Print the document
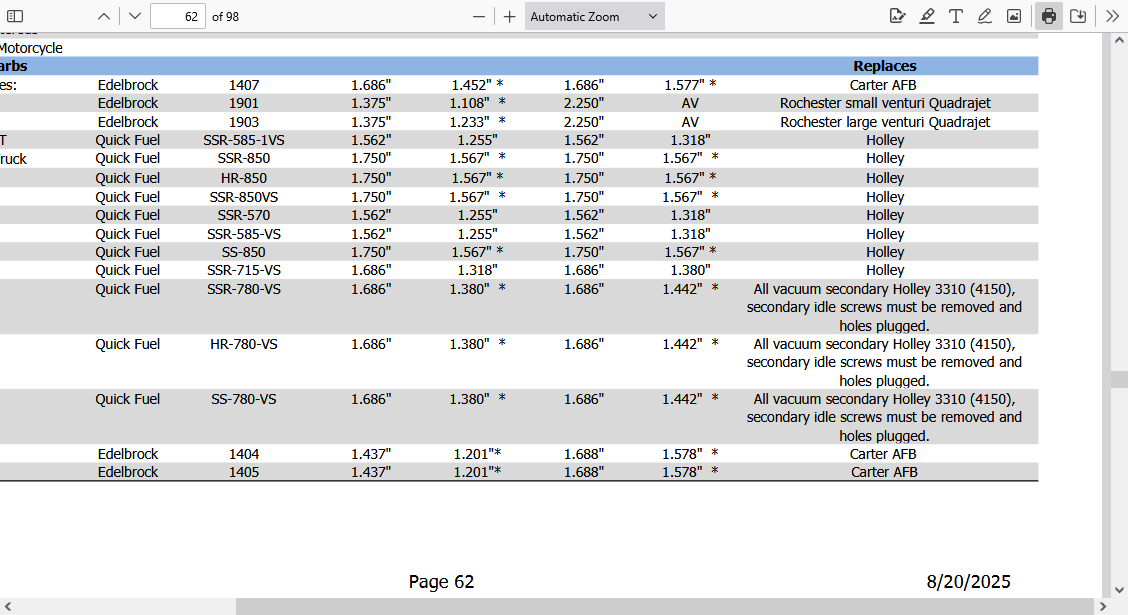 [x=1049, y=17]
